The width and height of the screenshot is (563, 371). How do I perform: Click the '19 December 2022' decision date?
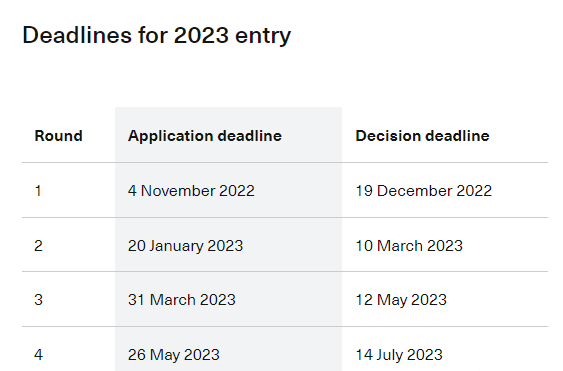(423, 191)
